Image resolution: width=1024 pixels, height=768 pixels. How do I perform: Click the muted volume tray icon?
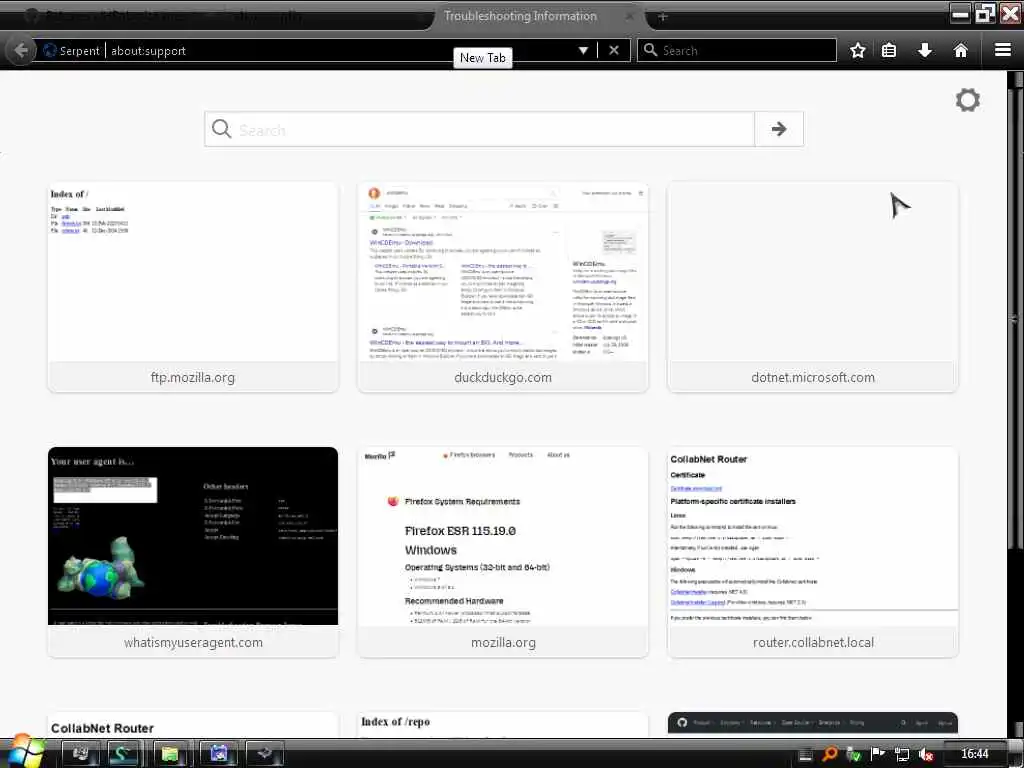pyautogui.click(x=925, y=754)
